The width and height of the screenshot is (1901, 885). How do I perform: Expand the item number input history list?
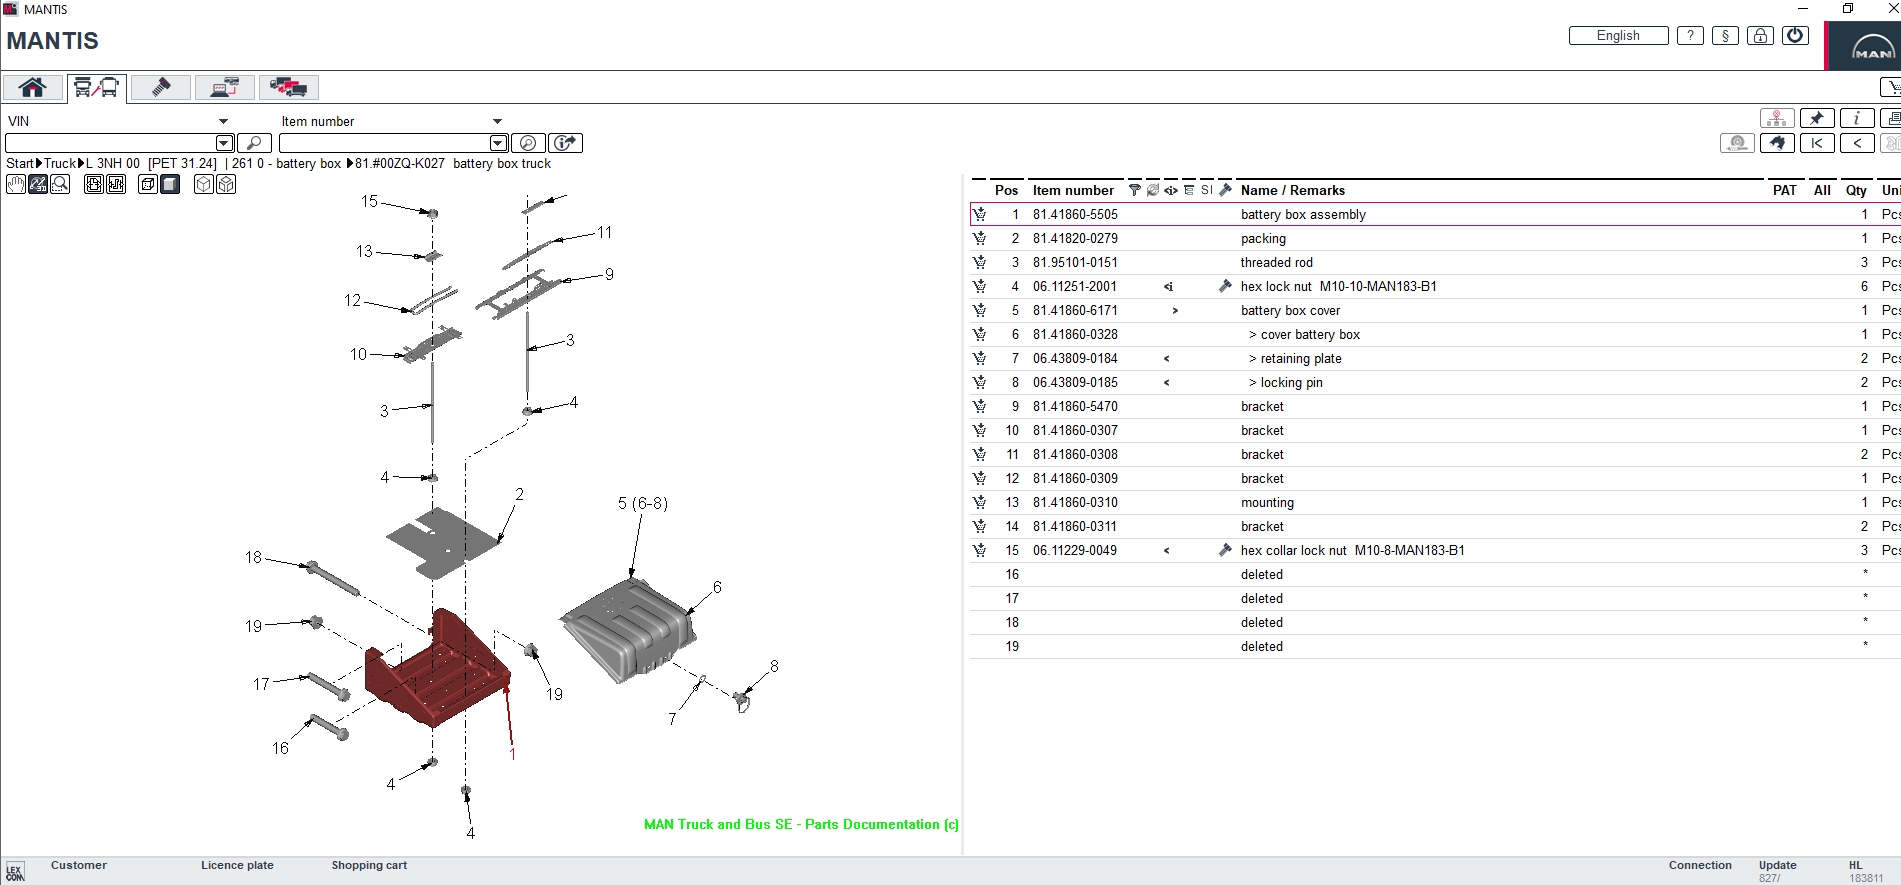tap(498, 143)
